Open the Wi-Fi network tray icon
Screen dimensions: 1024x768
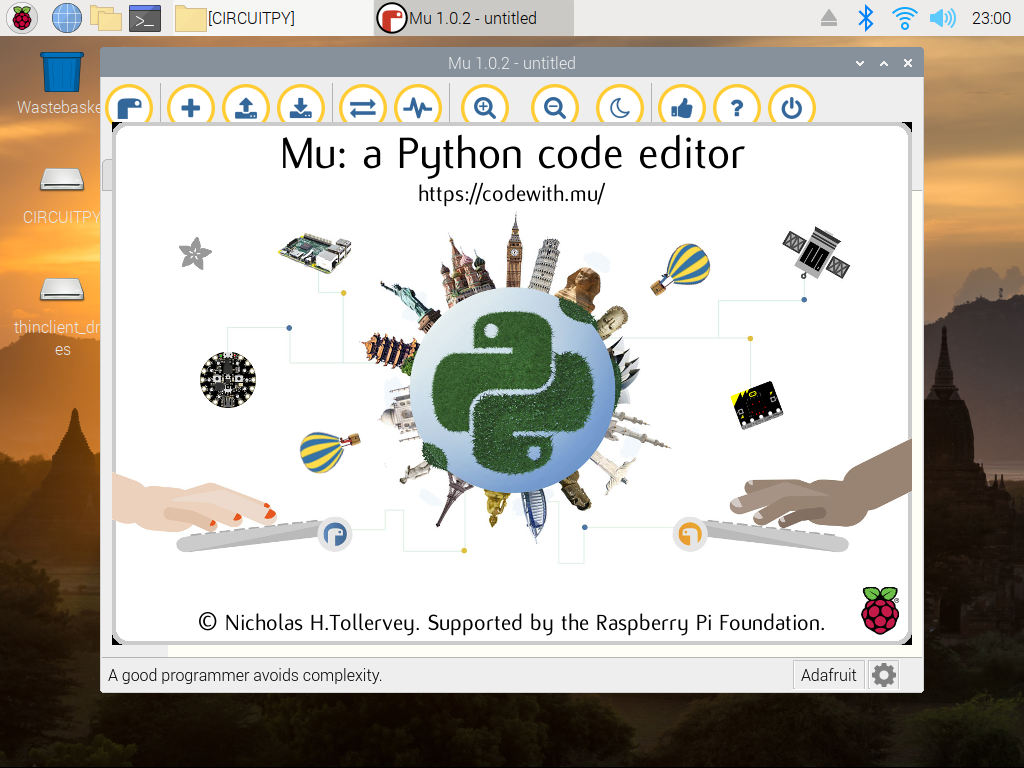tap(904, 18)
